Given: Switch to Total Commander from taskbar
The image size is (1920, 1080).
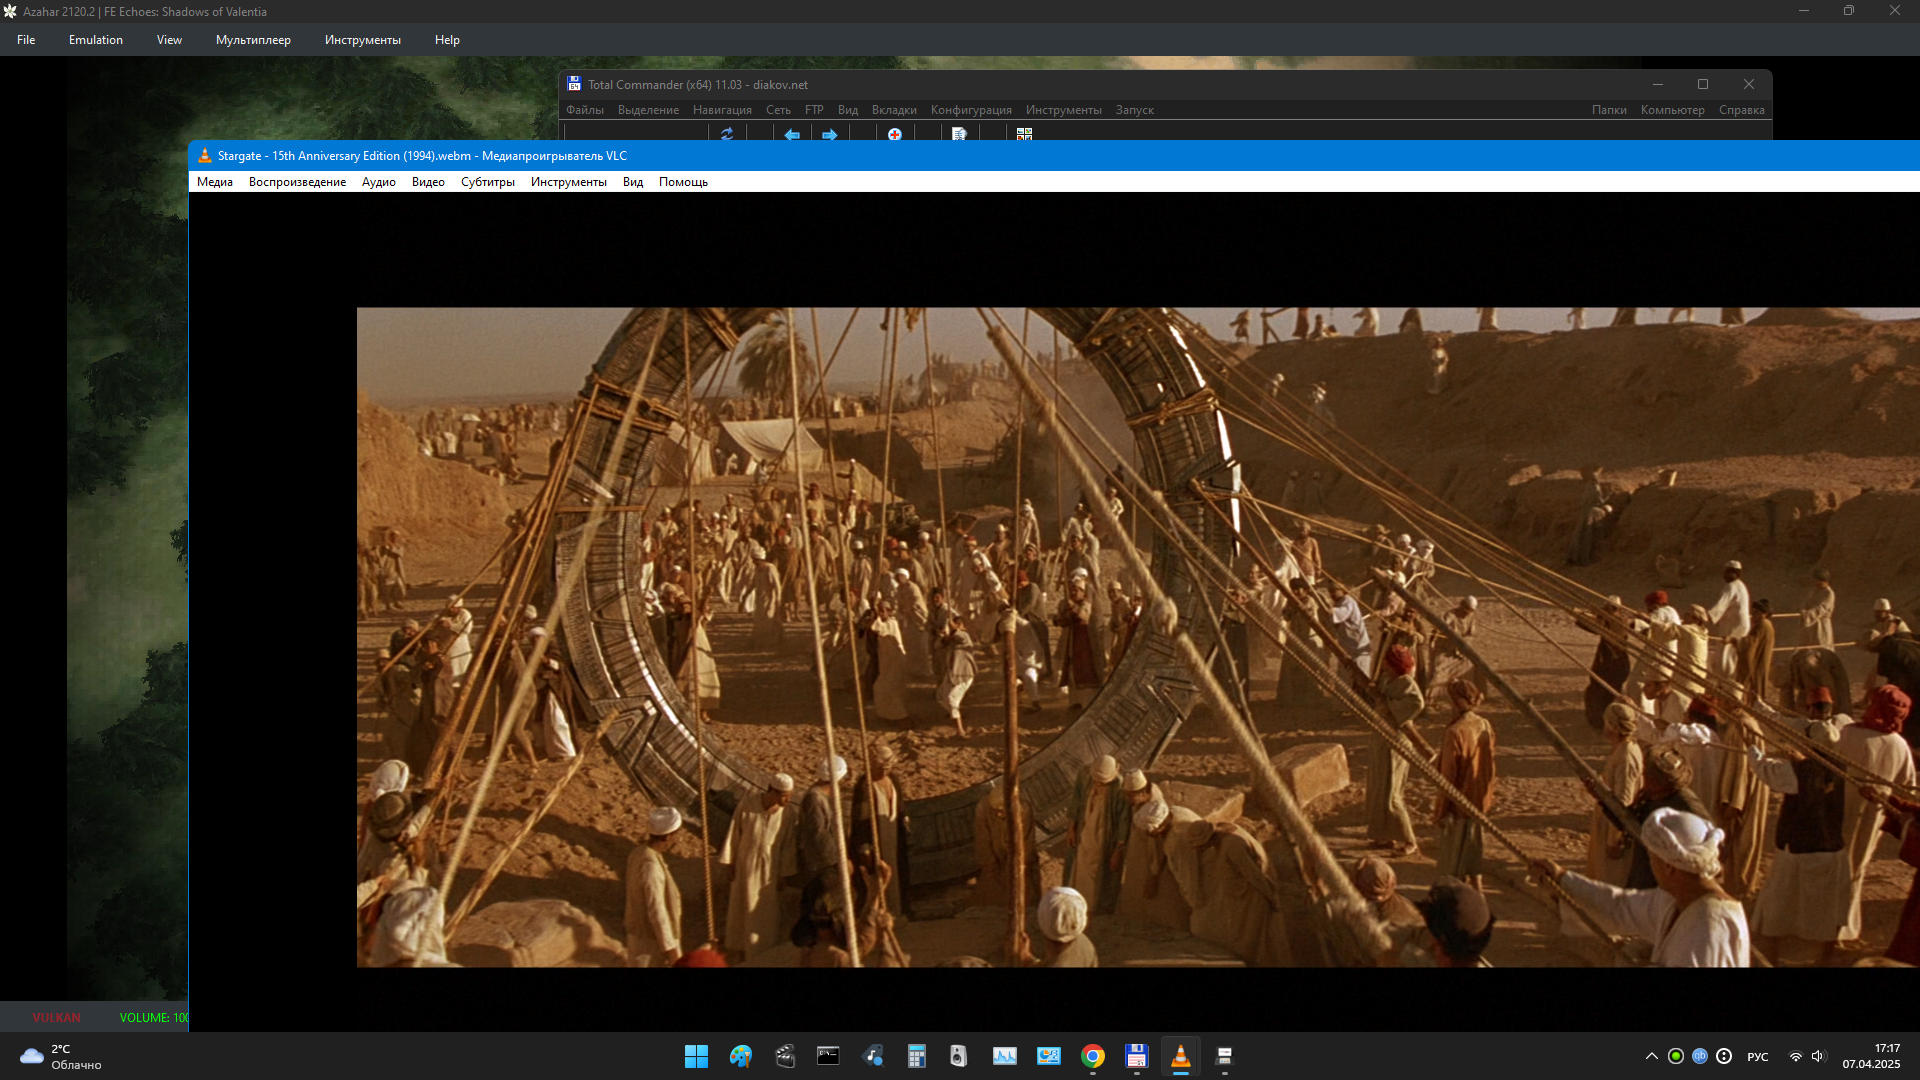Looking at the screenshot, I should [x=1136, y=1056].
